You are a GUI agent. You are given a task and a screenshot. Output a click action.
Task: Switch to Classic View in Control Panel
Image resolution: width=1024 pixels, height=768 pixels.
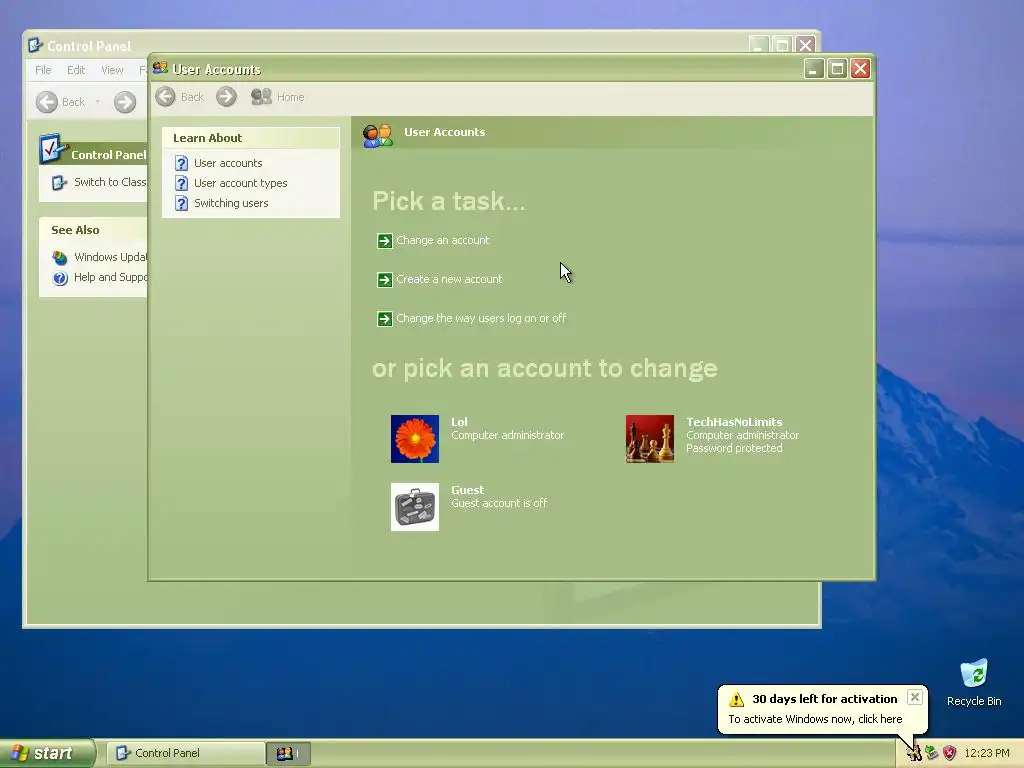point(110,182)
